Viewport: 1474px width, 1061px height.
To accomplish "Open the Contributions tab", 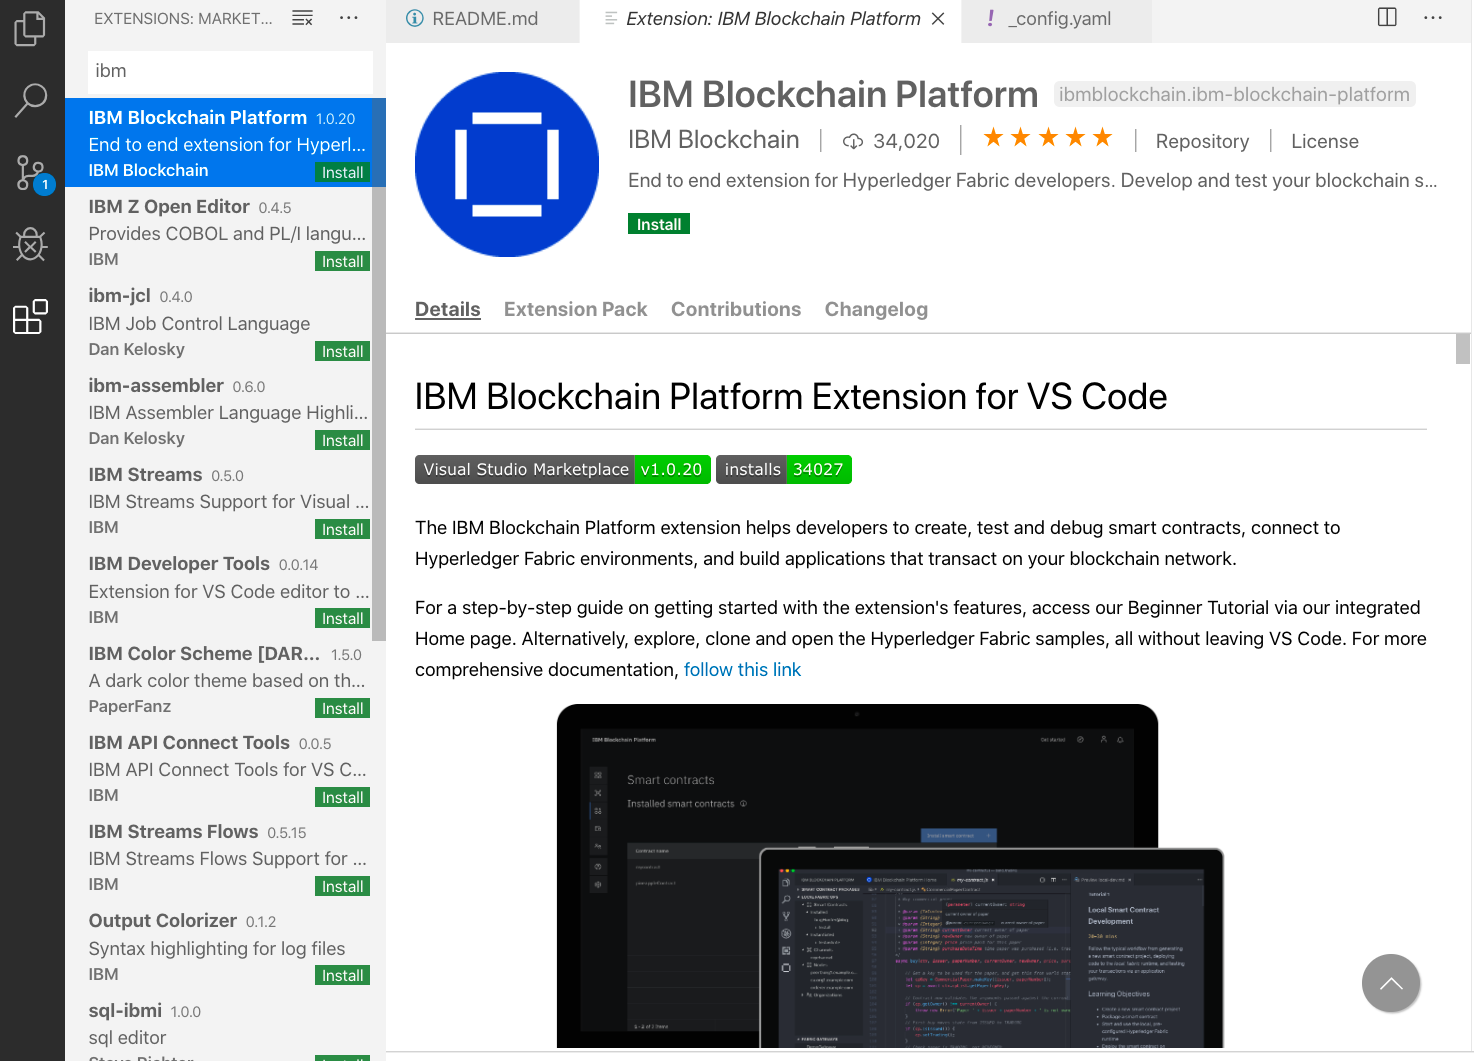I will (736, 310).
